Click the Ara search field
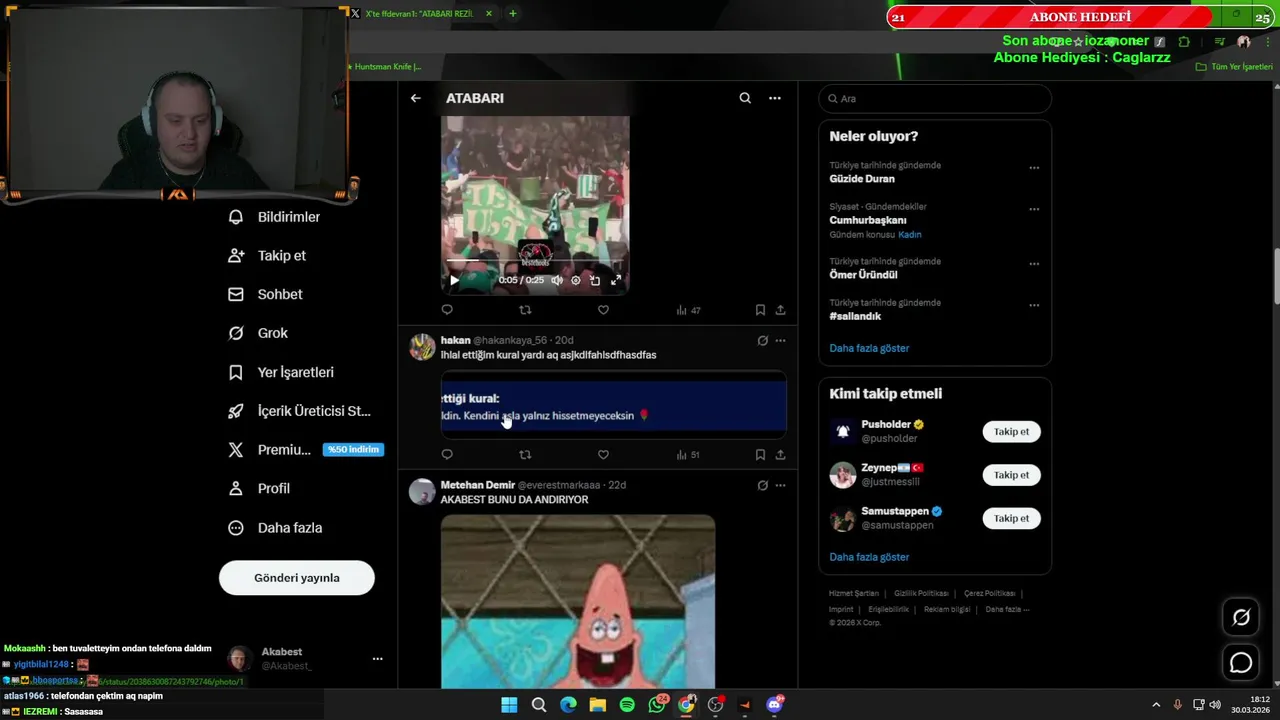Image resolution: width=1280 pixels, height=720 pixels. click(935, 99)
